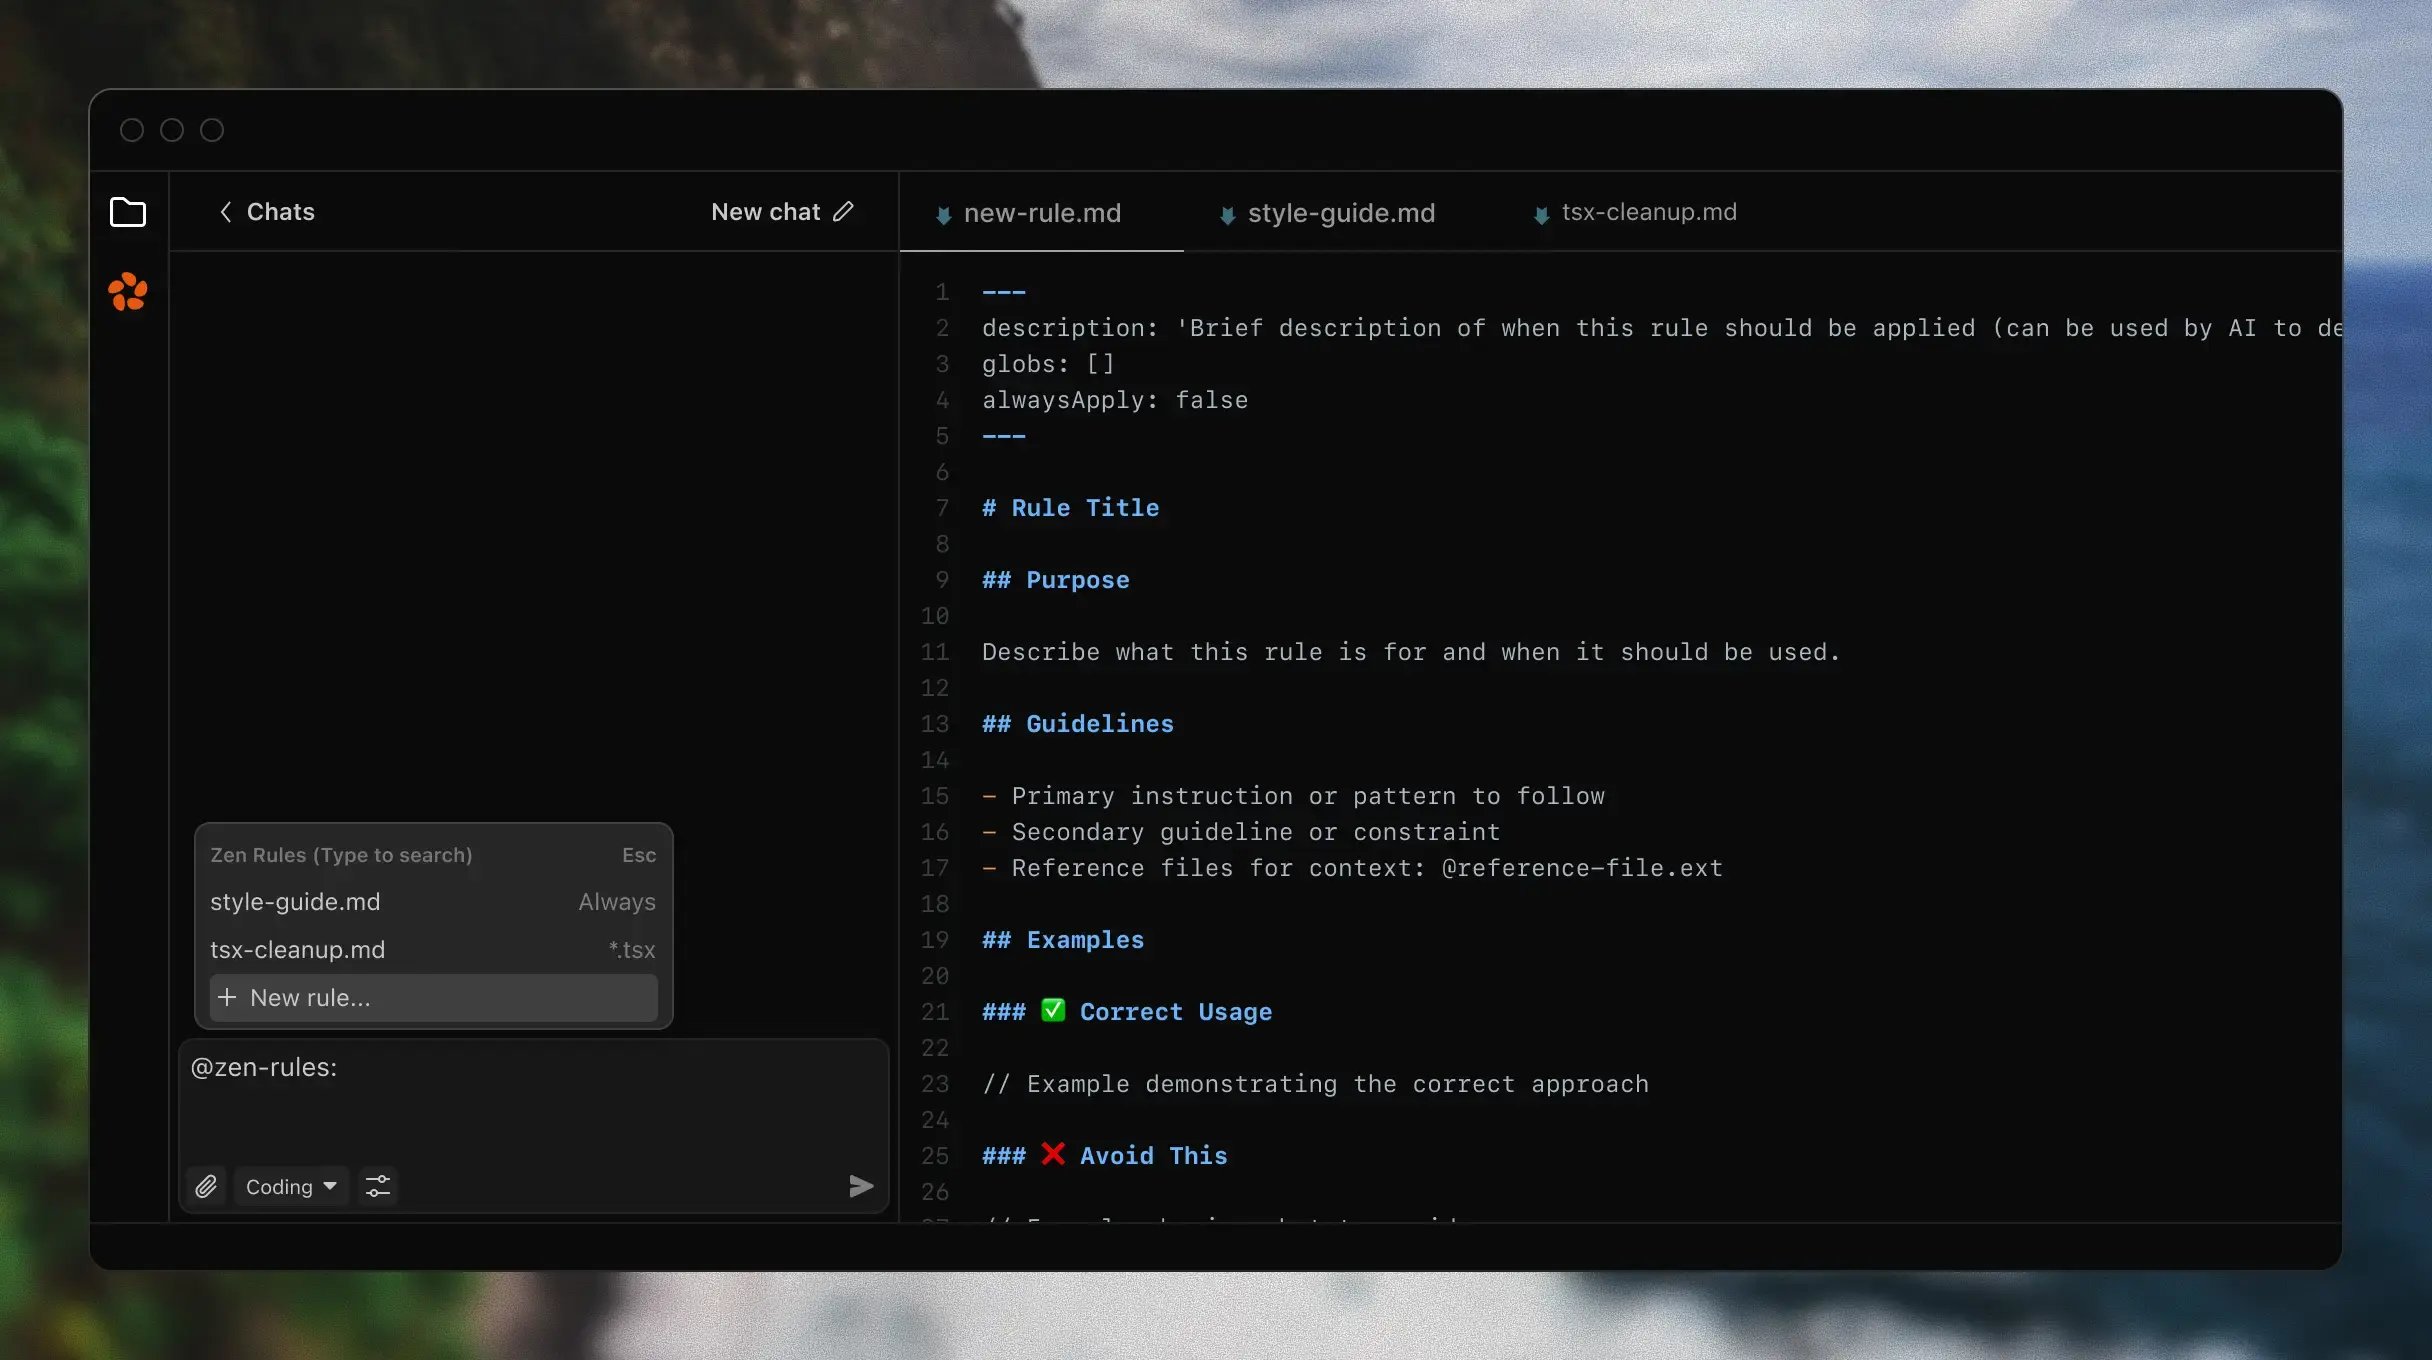Viewport: 2432px width, 1360px height.
Task: Open the folder panel in the sidebar
Action: point(129,211)
